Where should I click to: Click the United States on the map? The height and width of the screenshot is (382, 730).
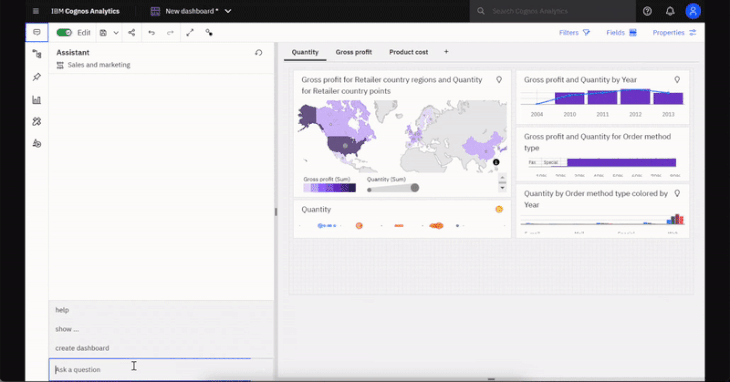point(345,145)
